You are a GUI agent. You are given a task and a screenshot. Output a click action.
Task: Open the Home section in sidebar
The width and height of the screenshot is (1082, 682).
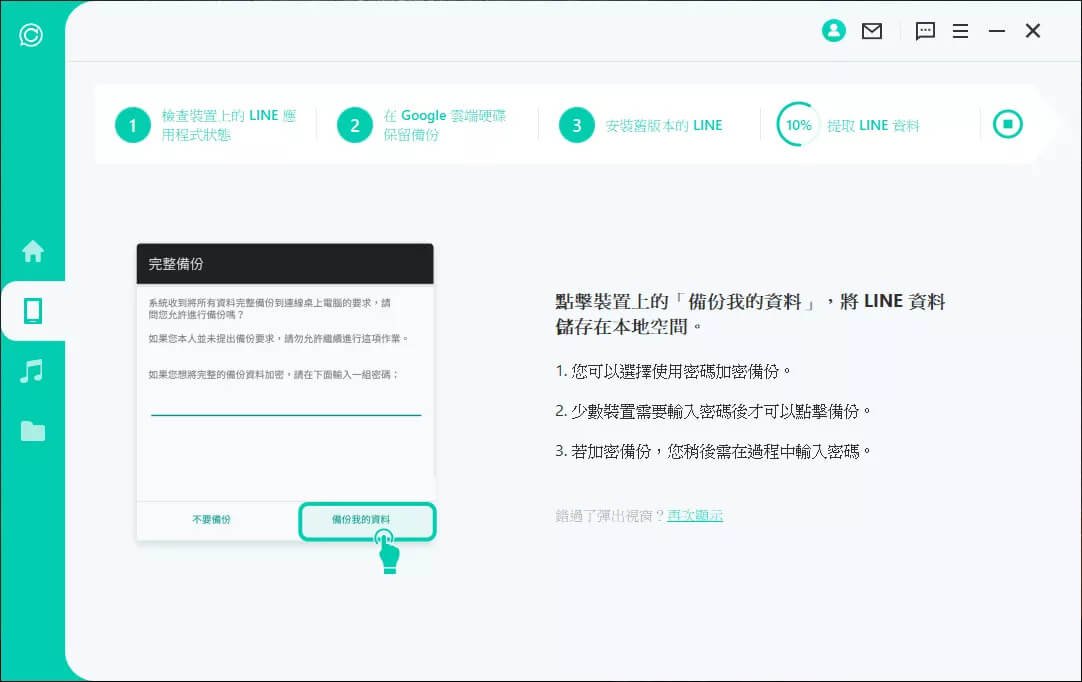[x=33, y=251]
